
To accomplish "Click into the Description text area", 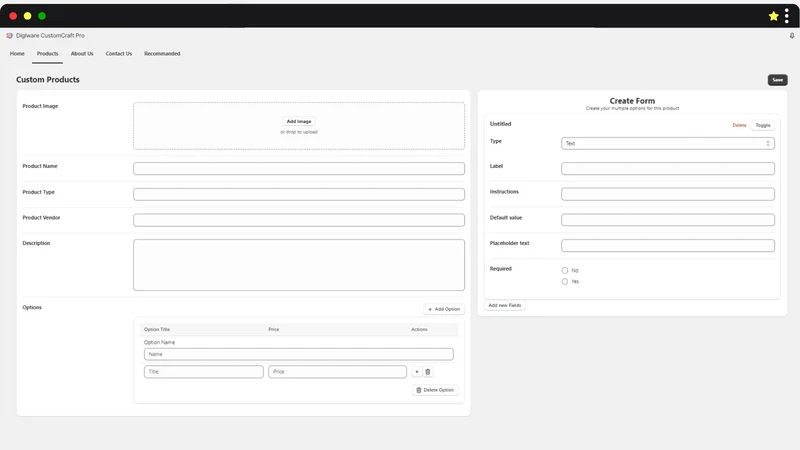I will click(x=298, y=265).
